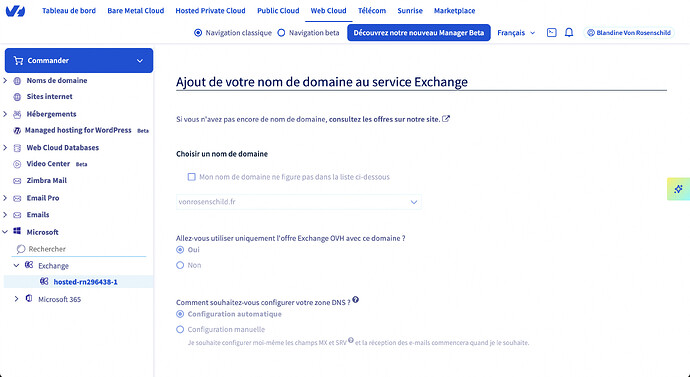The image size is (690, 377).
Task: Open the vonrosenschild.fr domain dropdown
Action: 298,202
